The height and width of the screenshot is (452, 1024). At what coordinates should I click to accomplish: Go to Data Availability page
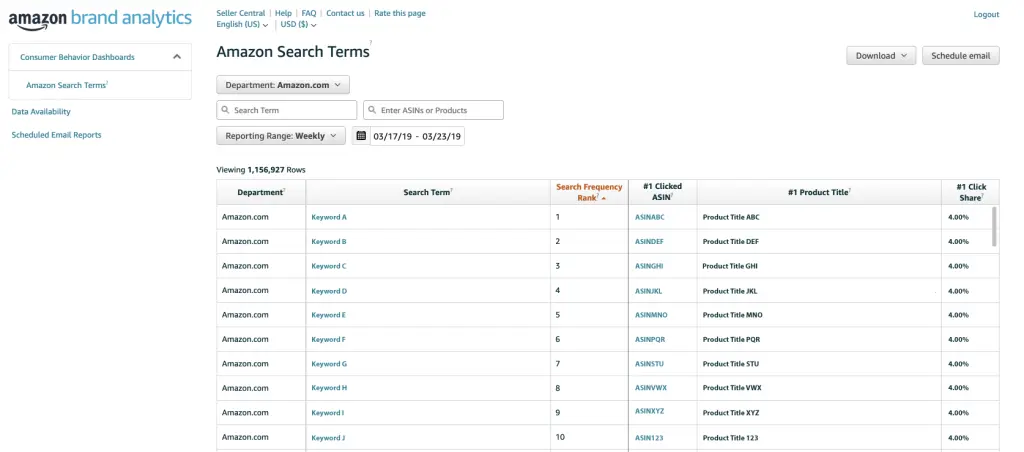pyautogui.click(x=41, y=112)
